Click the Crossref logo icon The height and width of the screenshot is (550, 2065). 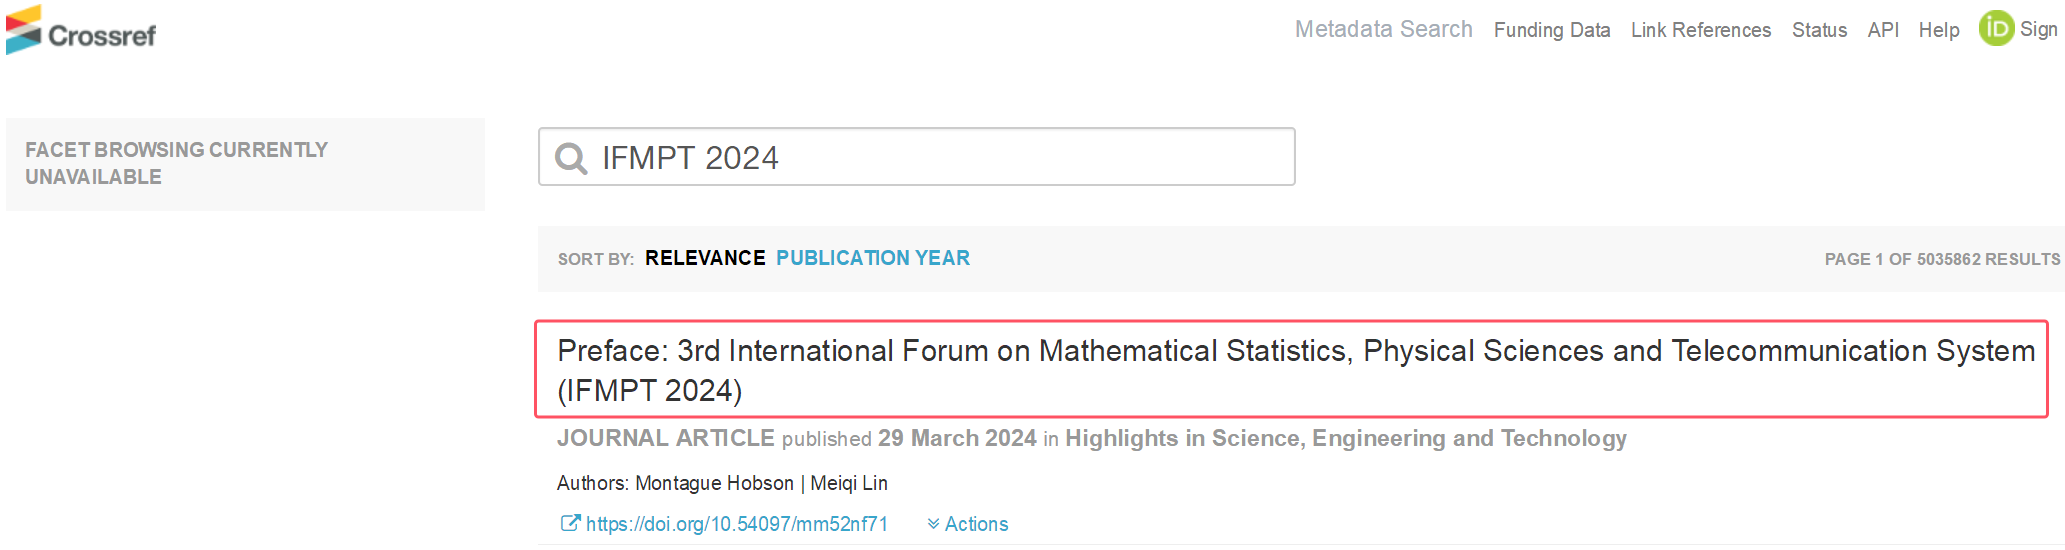coord(24,30)
